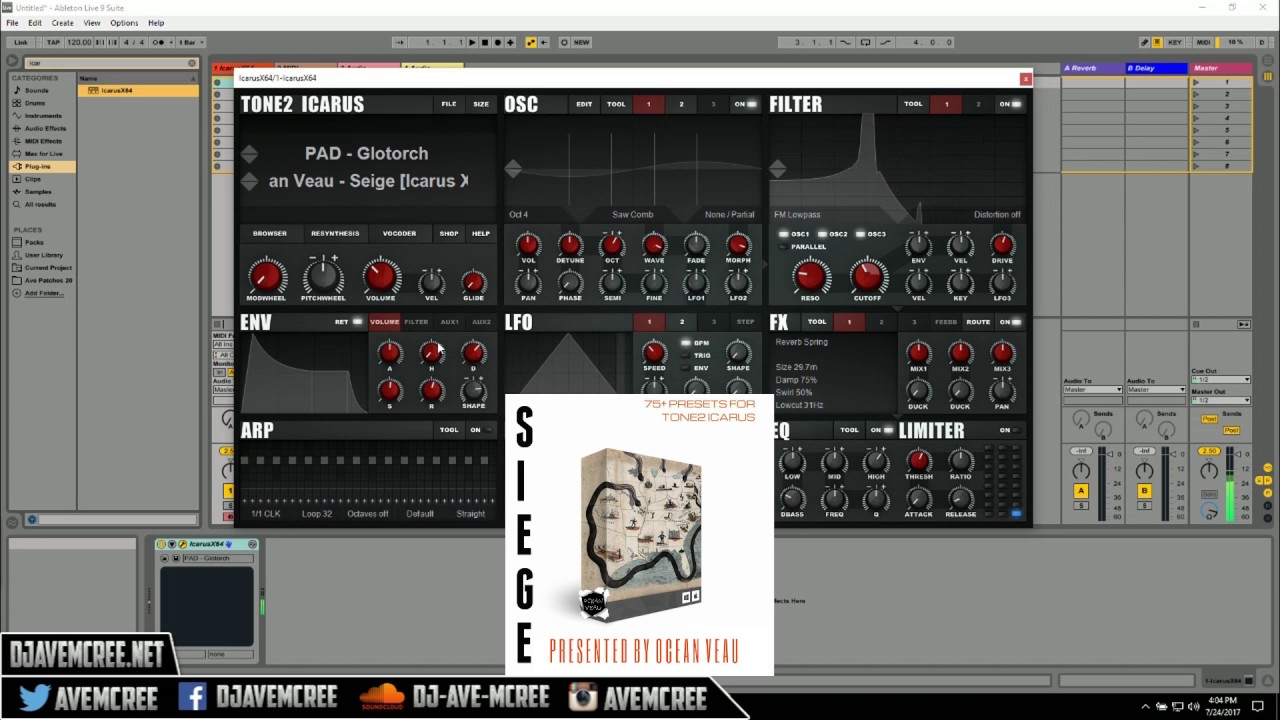Click the Arrangement Record button
This screenshot has height=720, width=1280.
498,42
